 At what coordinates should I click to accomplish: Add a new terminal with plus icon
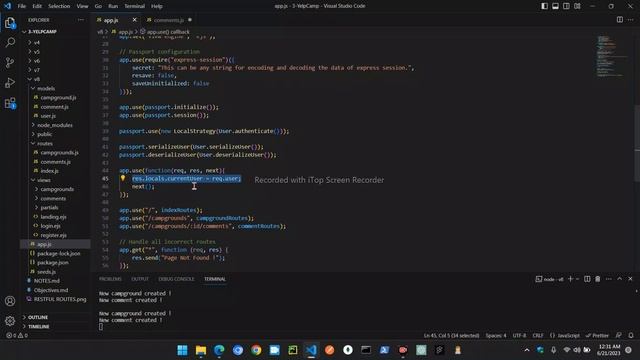(x=571, y=279)
